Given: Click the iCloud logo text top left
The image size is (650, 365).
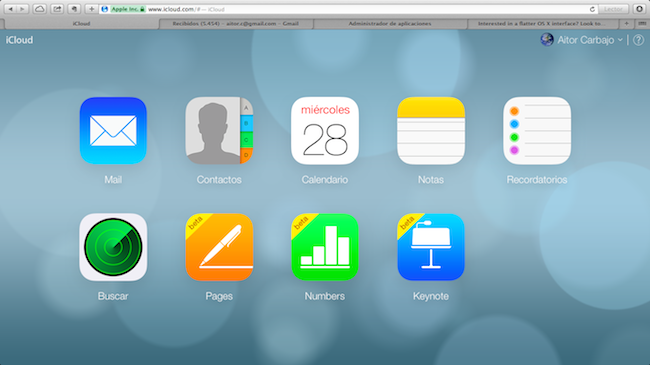Looking at the screenshot, I should [x=19, y=40].
